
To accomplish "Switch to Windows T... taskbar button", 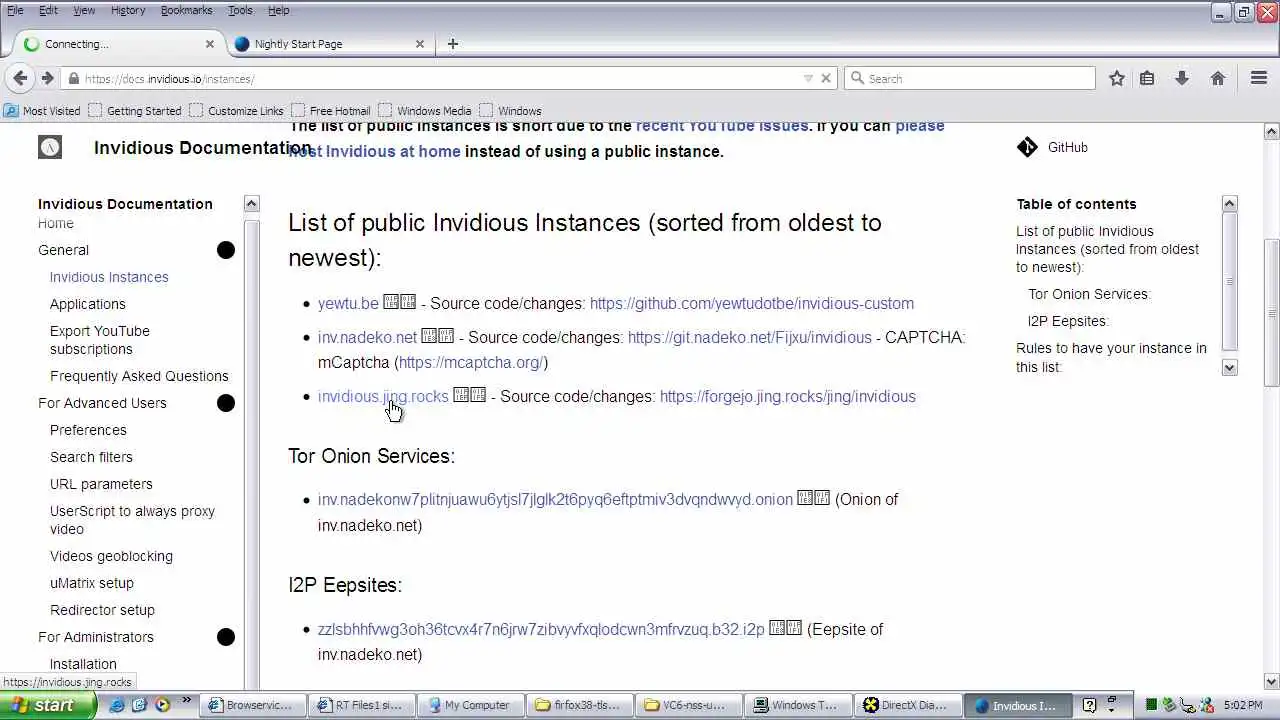I will (799, 705).
